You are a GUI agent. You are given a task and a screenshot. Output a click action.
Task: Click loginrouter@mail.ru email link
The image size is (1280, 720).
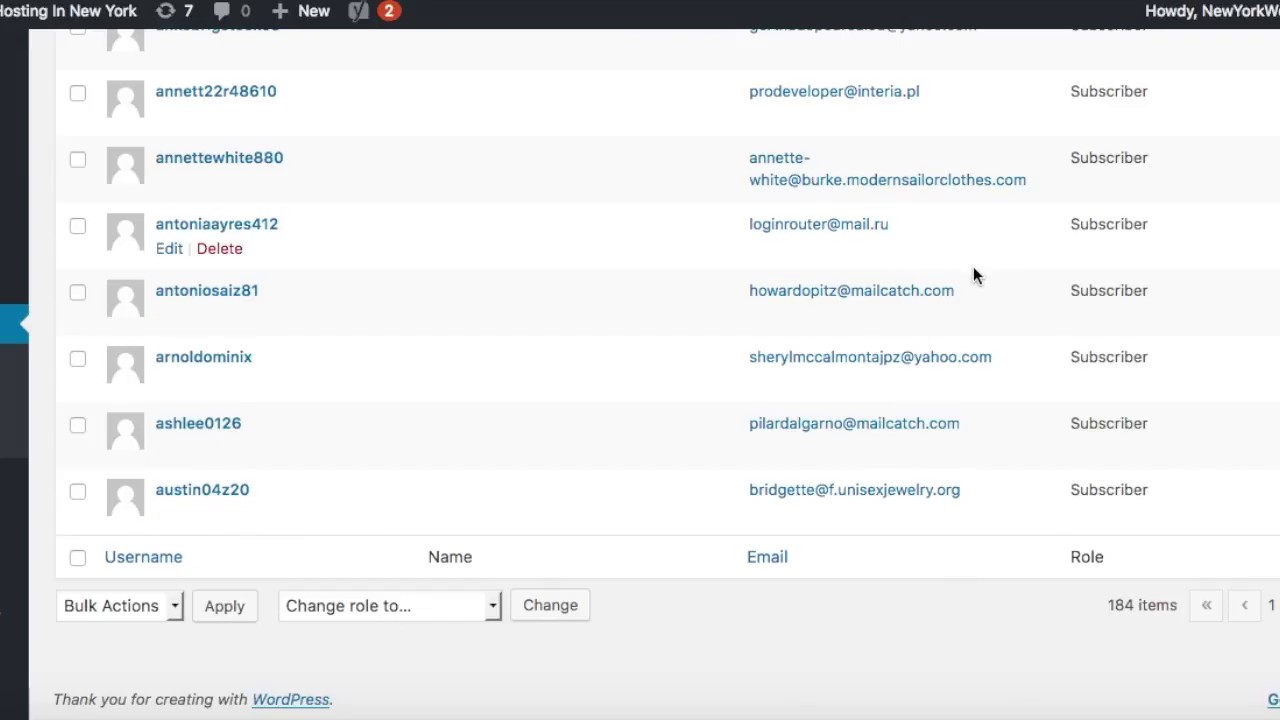point(819,224)
